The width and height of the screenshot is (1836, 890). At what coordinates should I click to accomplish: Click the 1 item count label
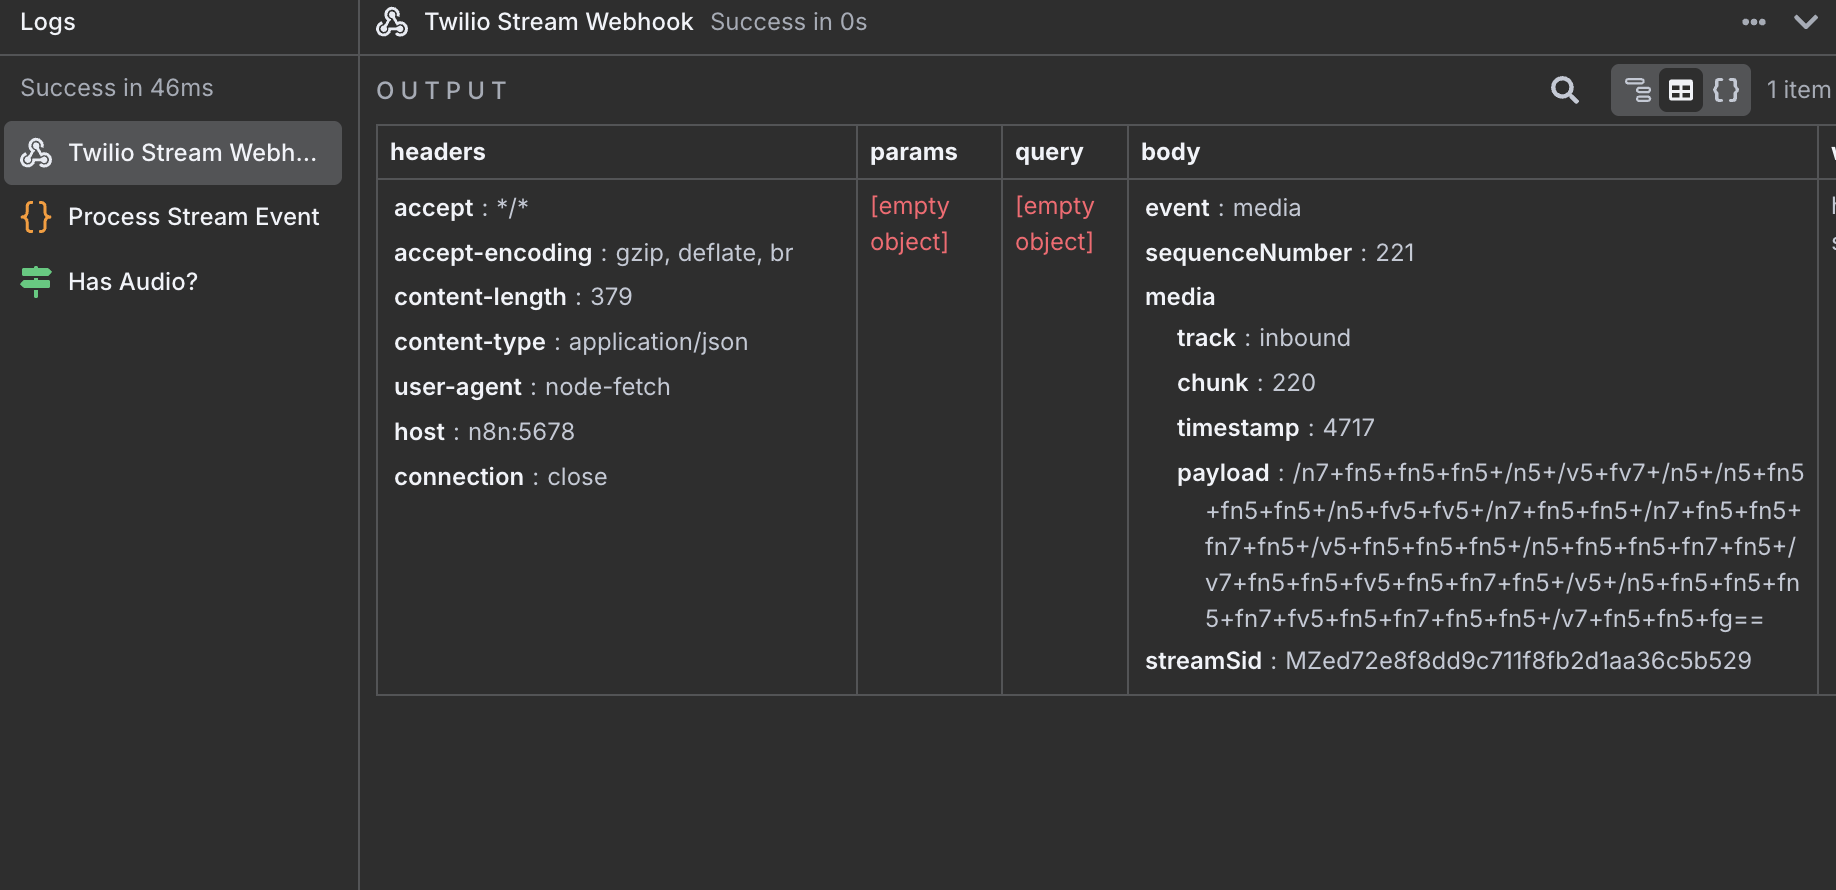click(1799, 90)
